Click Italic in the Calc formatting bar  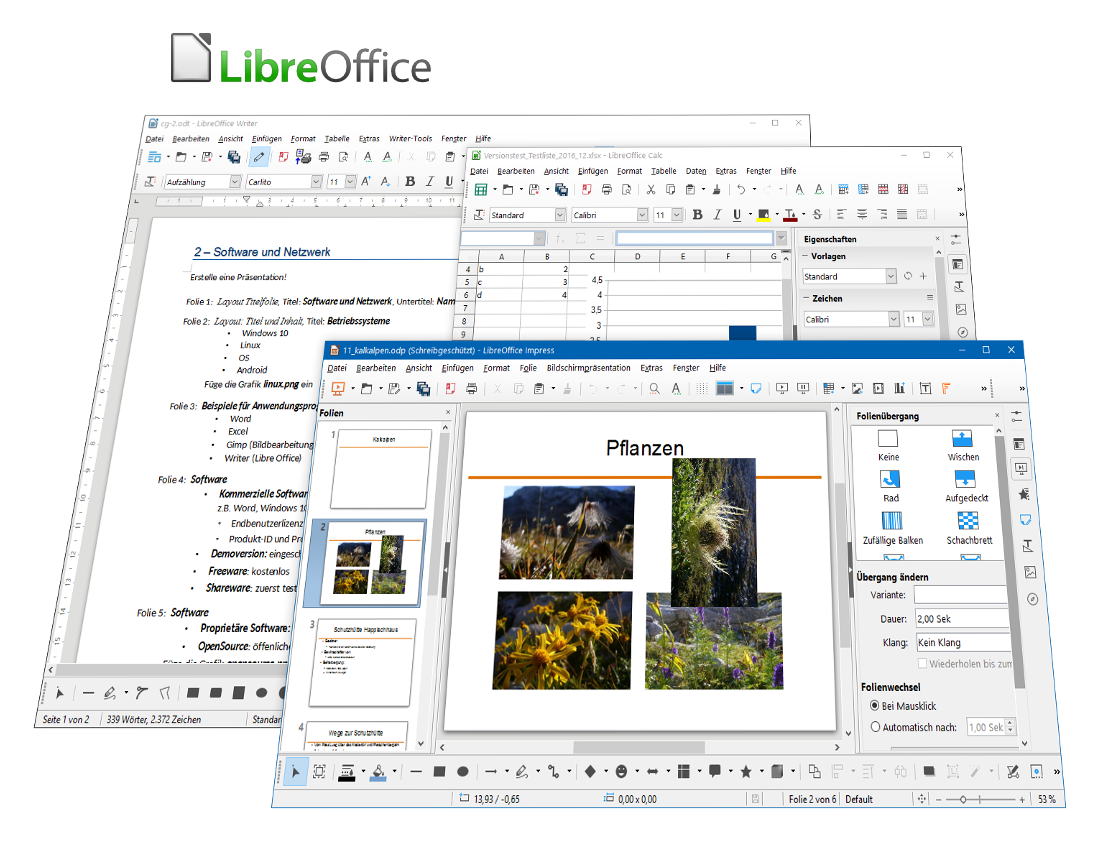pos(717,215)
